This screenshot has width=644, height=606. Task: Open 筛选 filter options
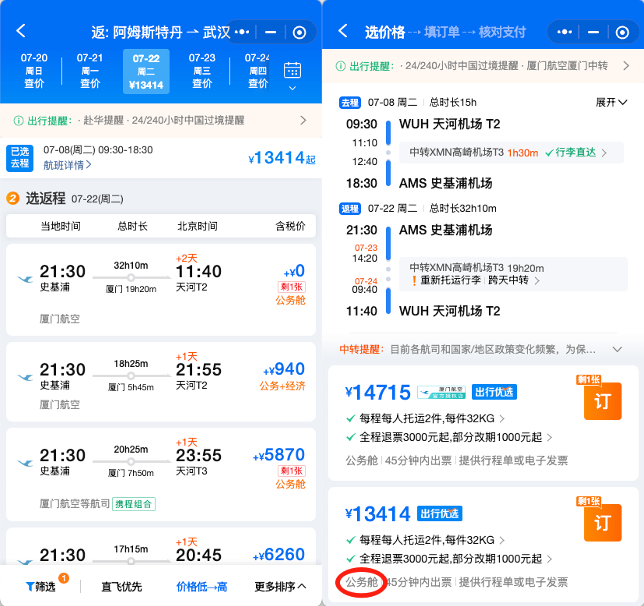[41, 587]
